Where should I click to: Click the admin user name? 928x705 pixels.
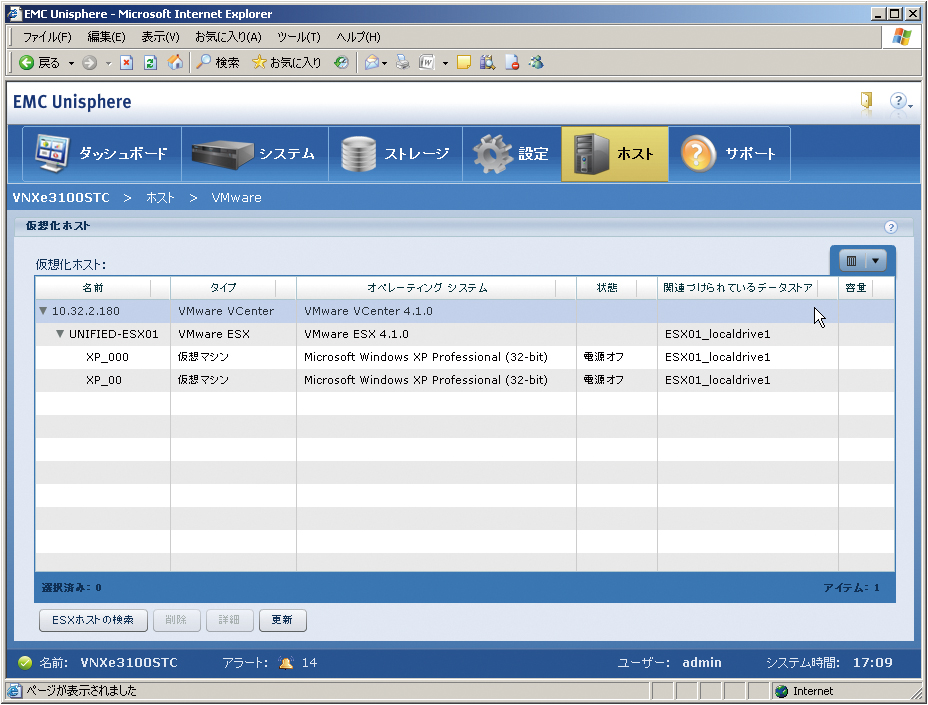702,662
